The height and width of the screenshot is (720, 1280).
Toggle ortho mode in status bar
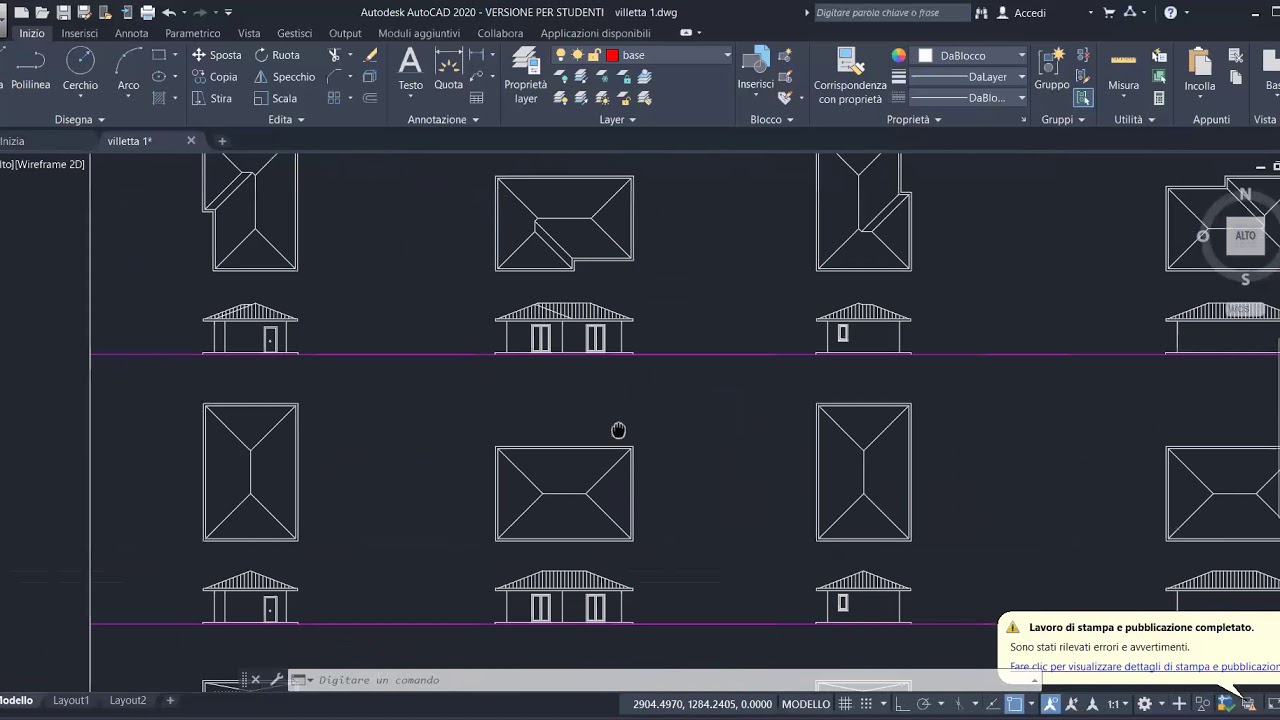pos(901,704)
